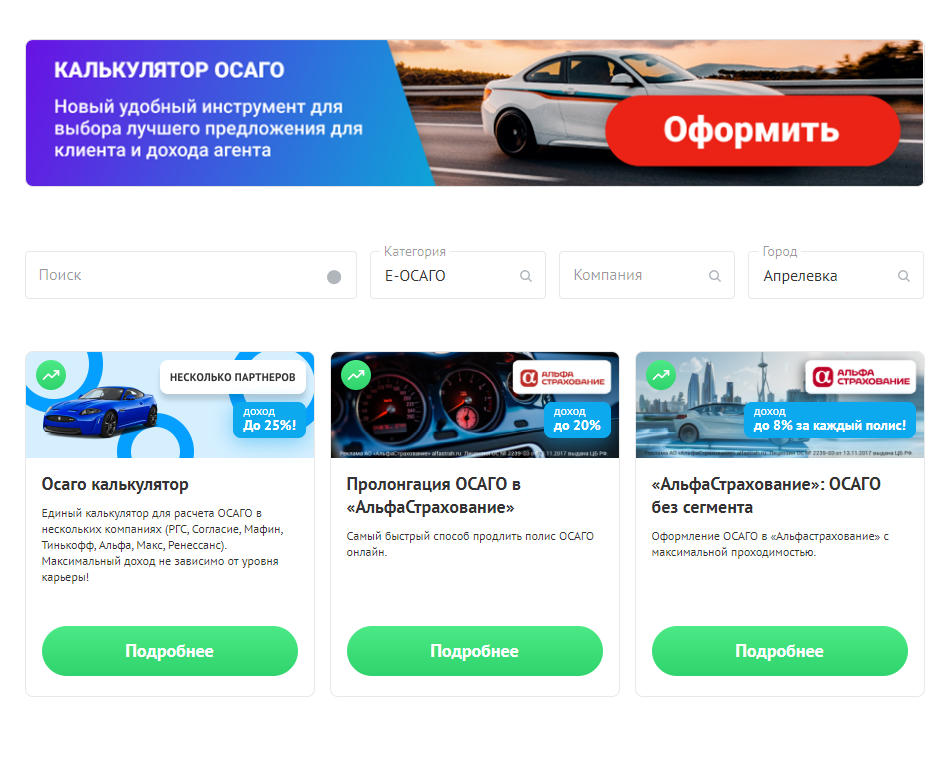The width and height of the screenshot is (949, 766).
Task: Click Подробнее under Пролонгация ОСАГО в АльфаСтрахование
Action: [474, 651]
